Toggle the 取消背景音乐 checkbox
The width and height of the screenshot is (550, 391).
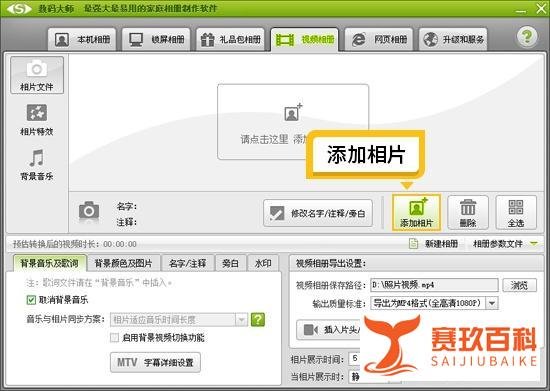[x=31, y=300]
